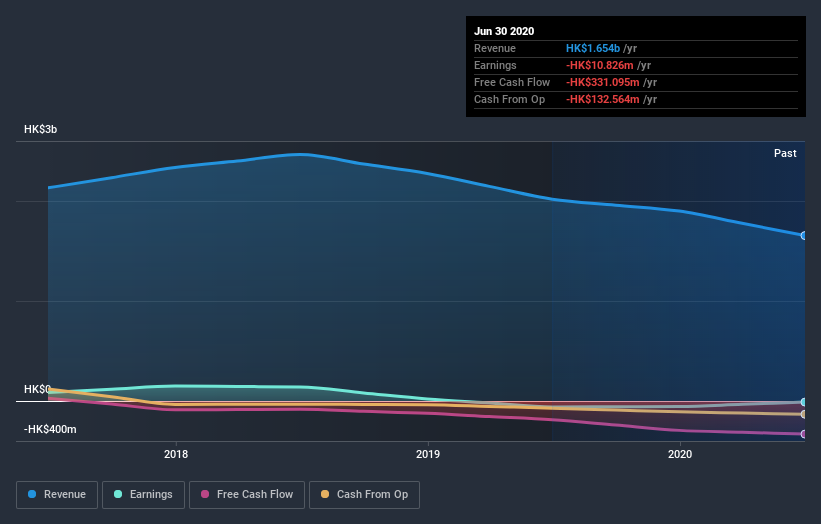Click the Earnings endpoint marker on the teal line

click(x=804, y=402)
